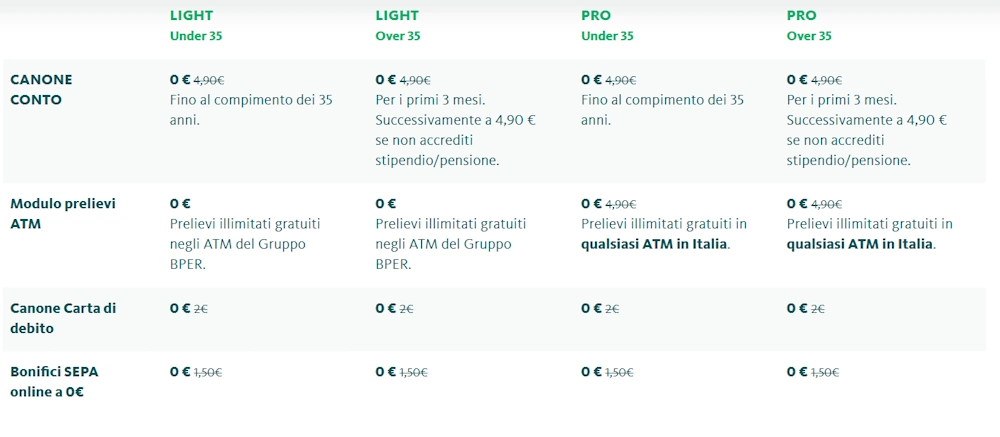Click the Bonifici SEPA online a 0€ label

coord(54,381)
